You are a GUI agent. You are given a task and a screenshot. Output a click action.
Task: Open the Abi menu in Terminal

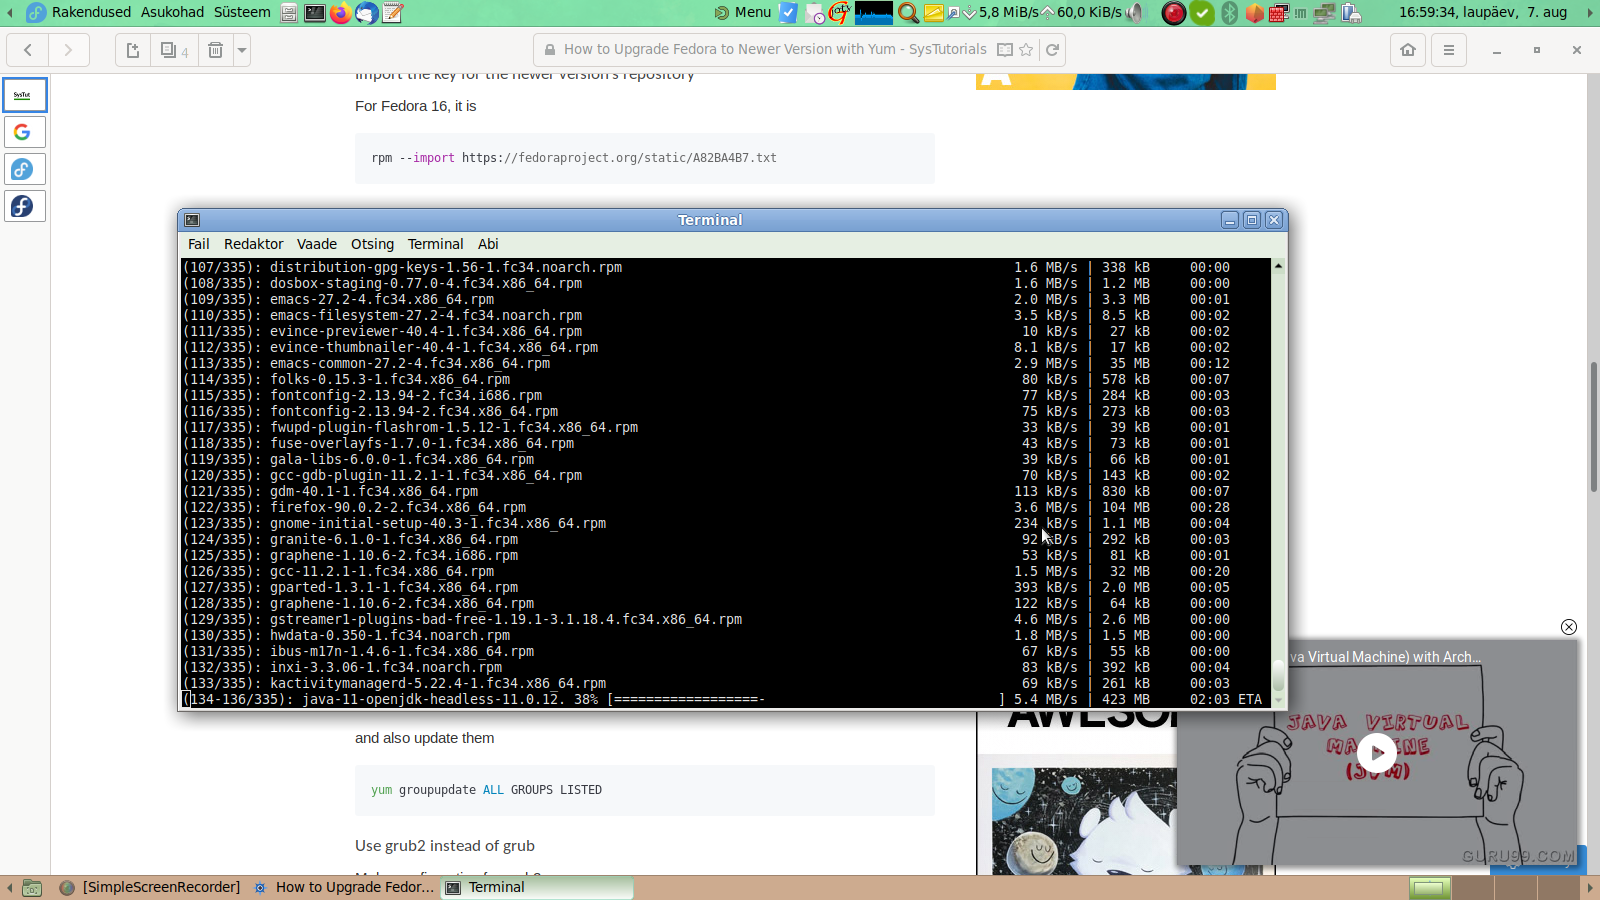(488, 244)
